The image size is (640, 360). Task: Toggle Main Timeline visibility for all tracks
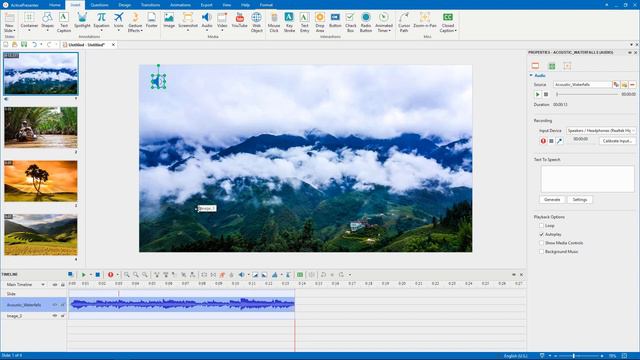tap(55, 284)
